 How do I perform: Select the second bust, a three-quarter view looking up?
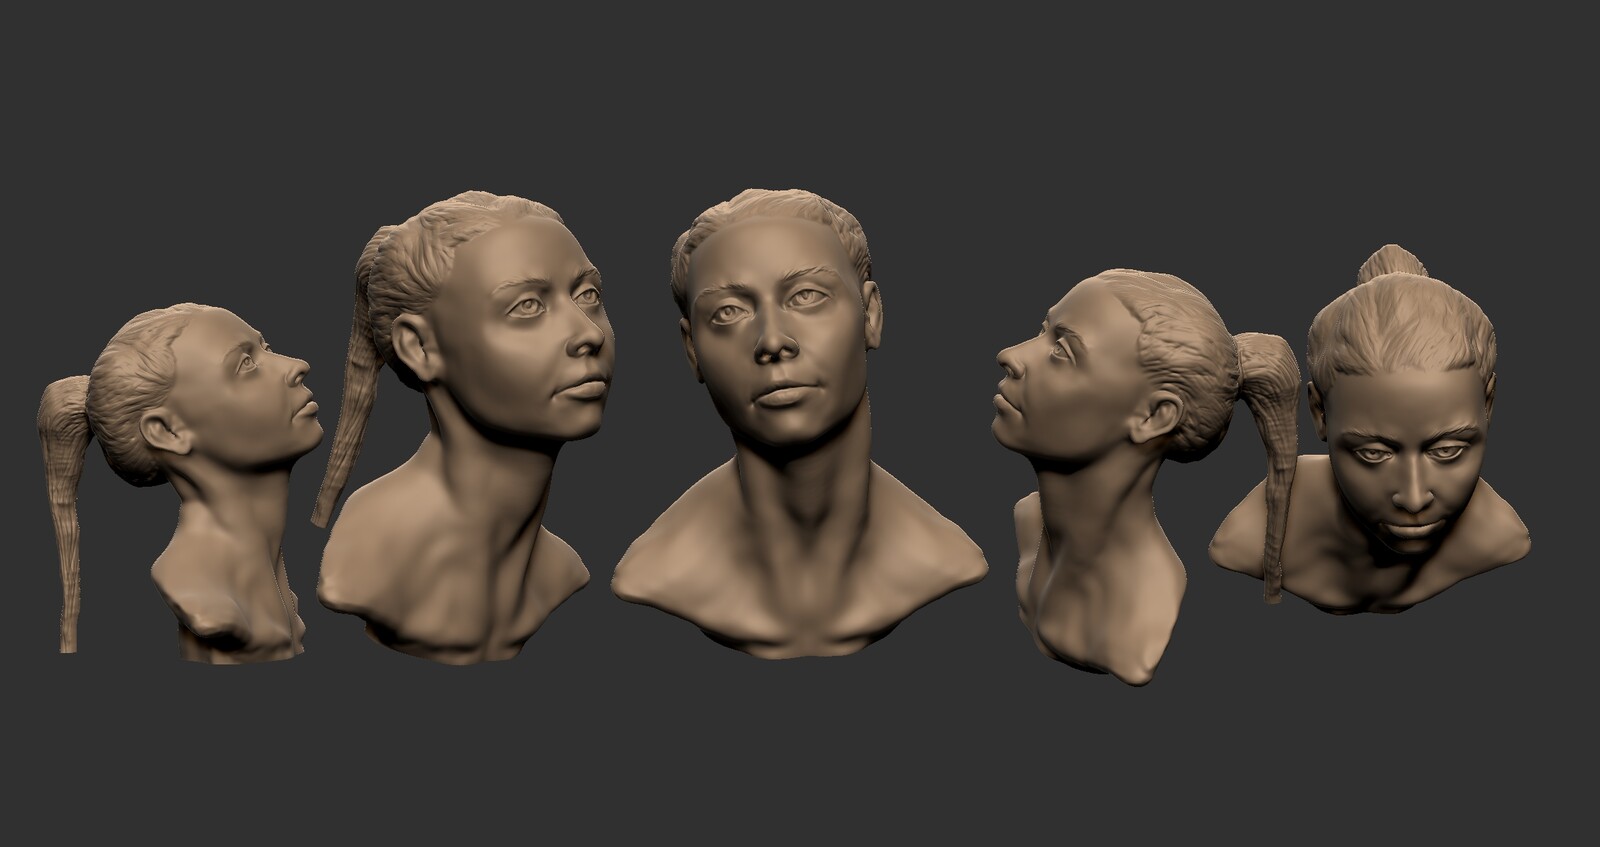point(461,428)
